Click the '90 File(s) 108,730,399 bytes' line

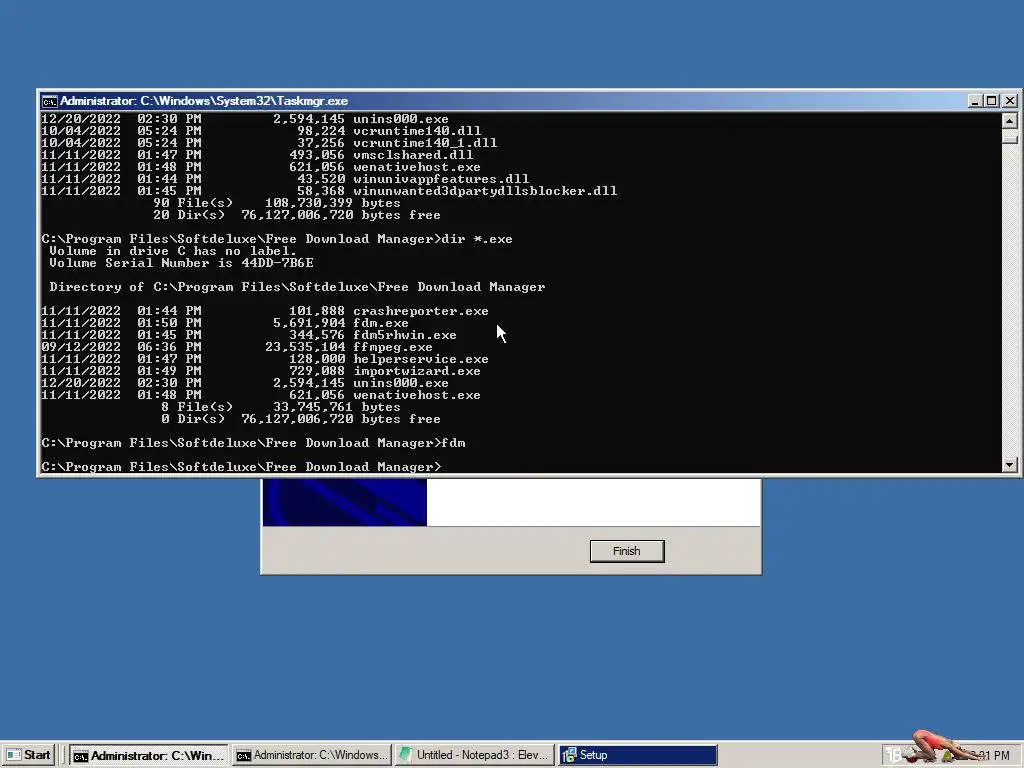(x=277, y=203)
